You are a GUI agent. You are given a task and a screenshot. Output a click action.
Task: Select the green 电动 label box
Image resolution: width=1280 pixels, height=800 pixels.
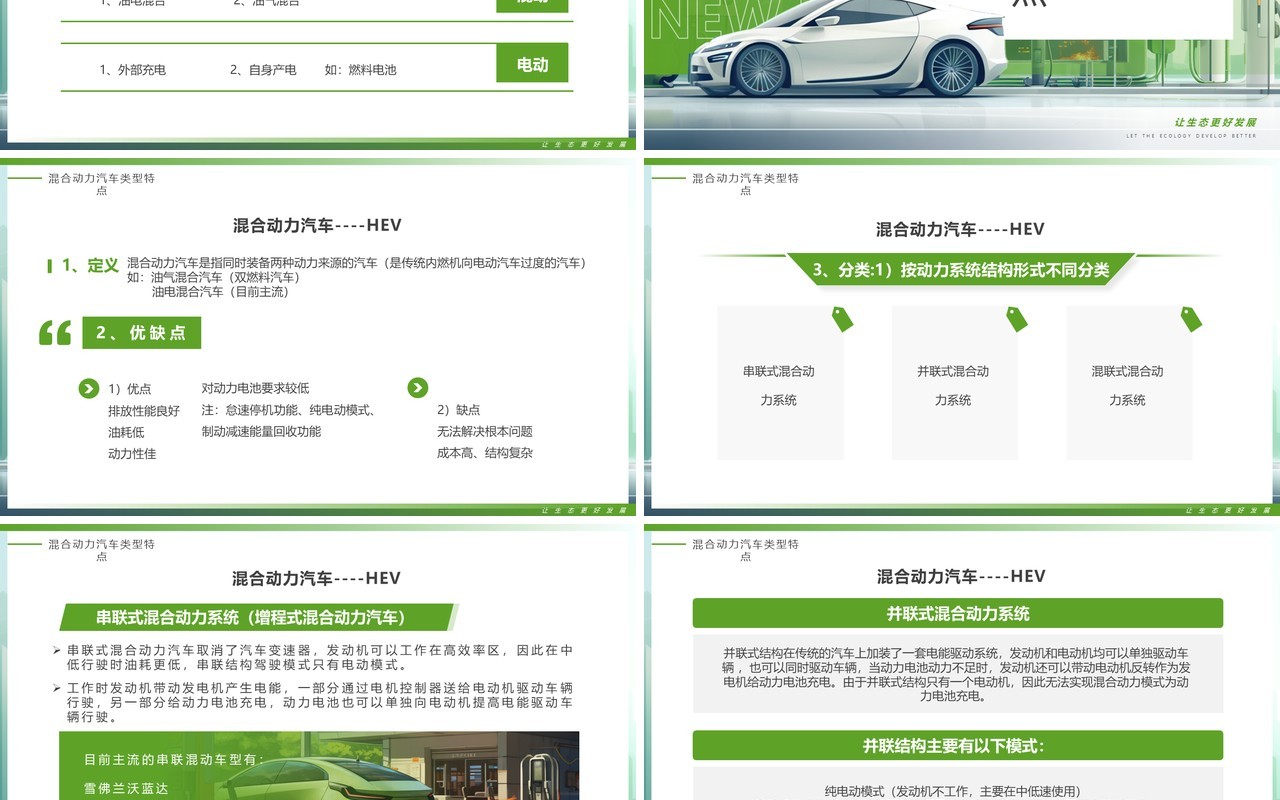click(x=532, y=63)
